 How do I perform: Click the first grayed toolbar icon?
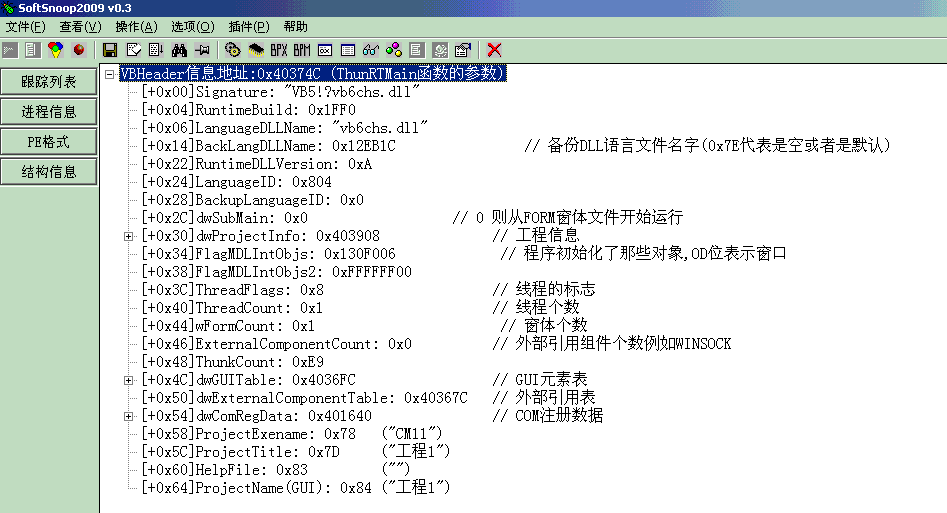pos(10,50)
